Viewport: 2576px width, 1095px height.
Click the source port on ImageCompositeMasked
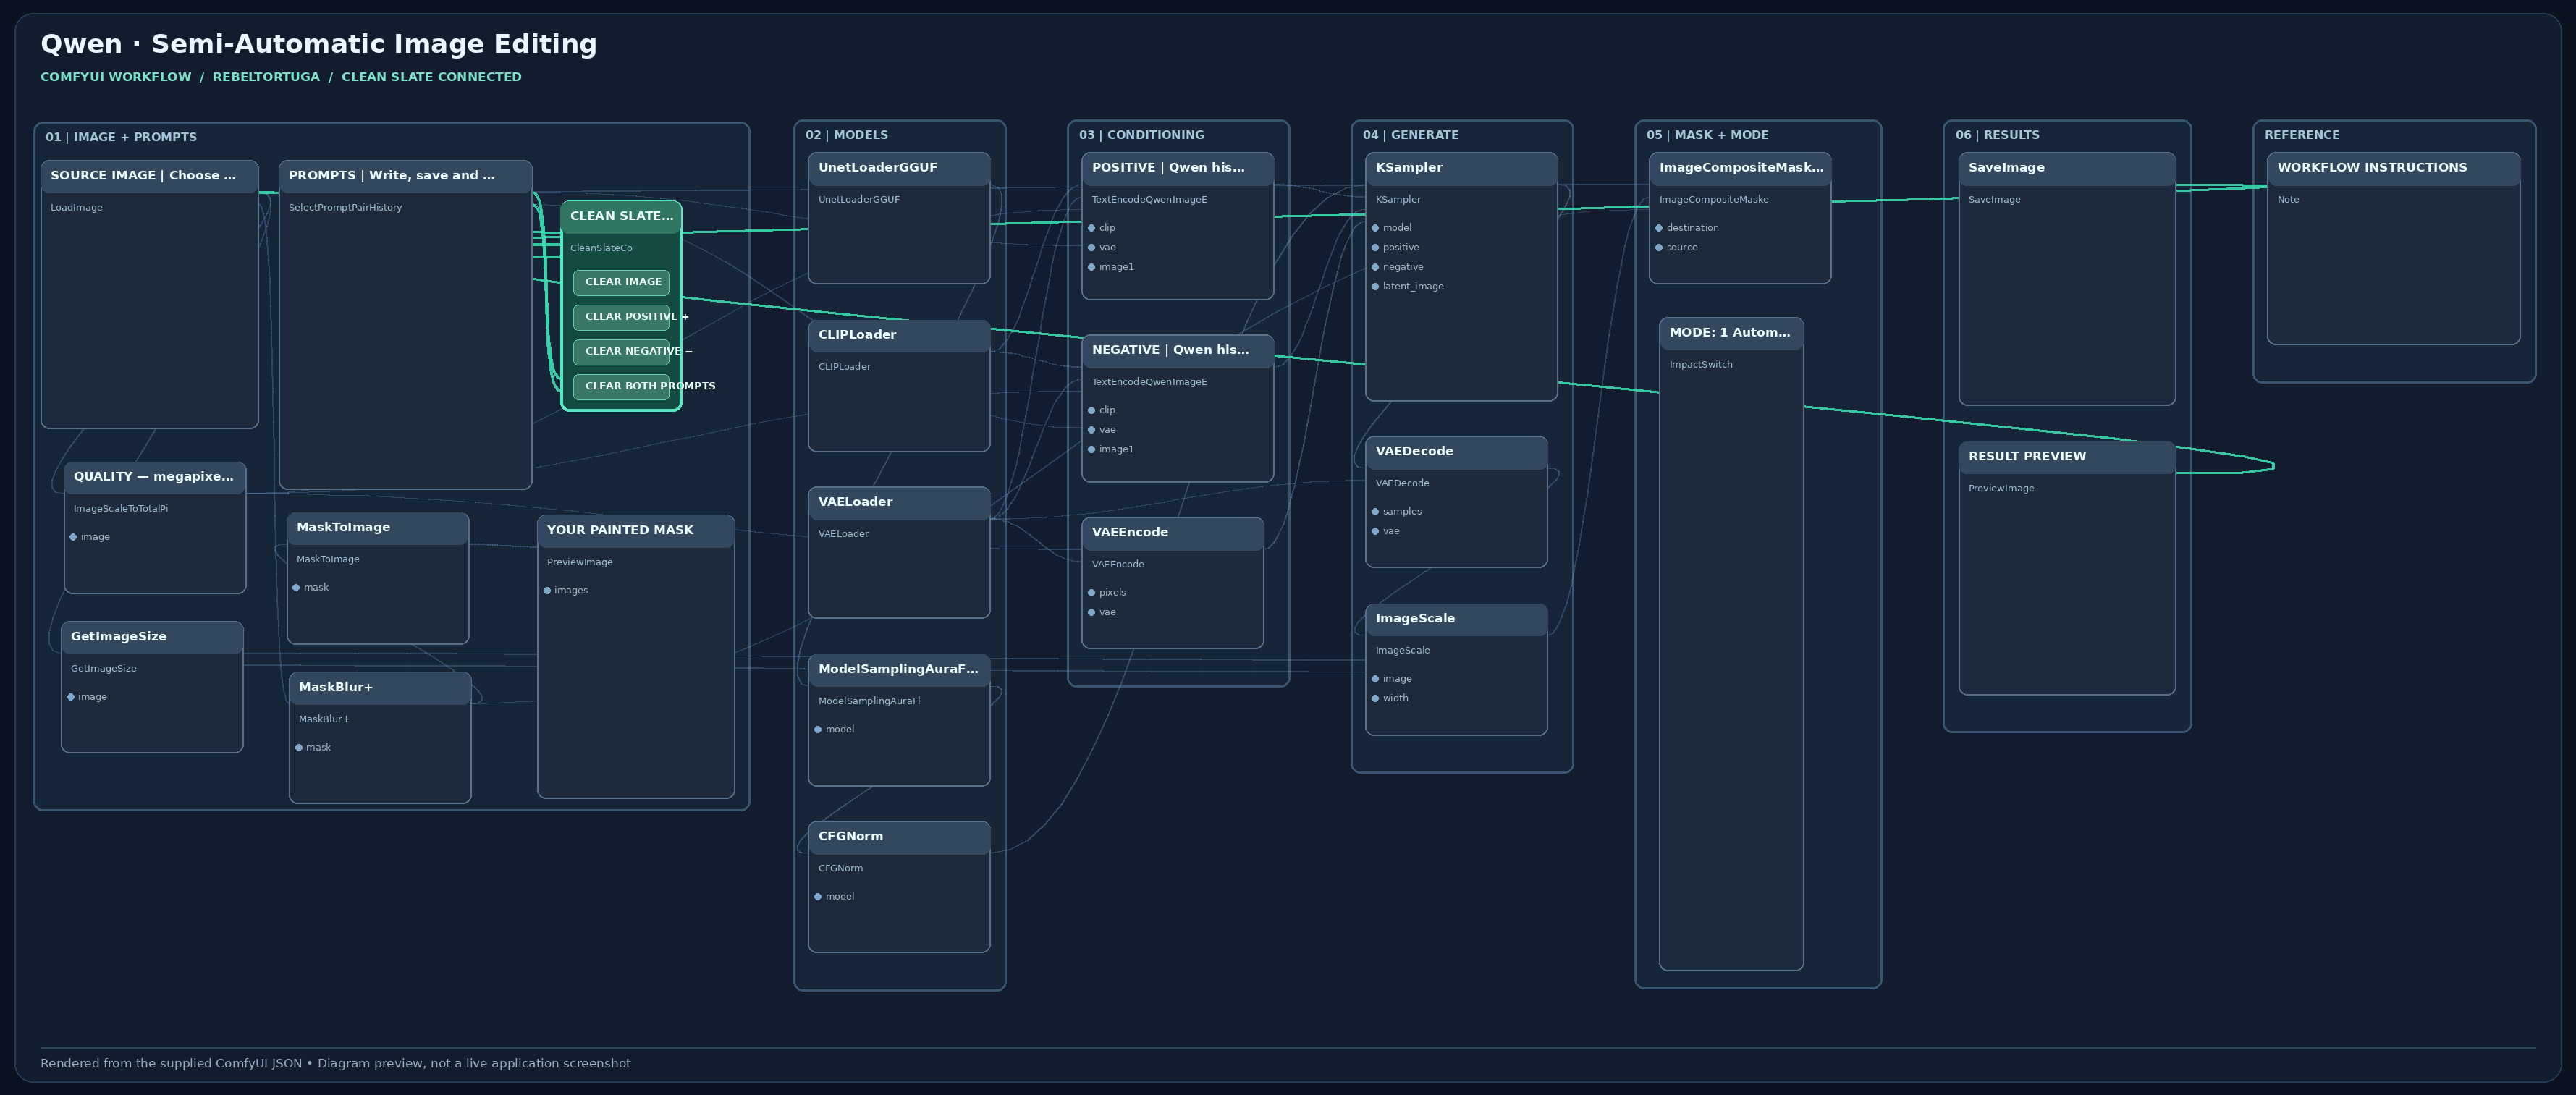(1659, 248)
